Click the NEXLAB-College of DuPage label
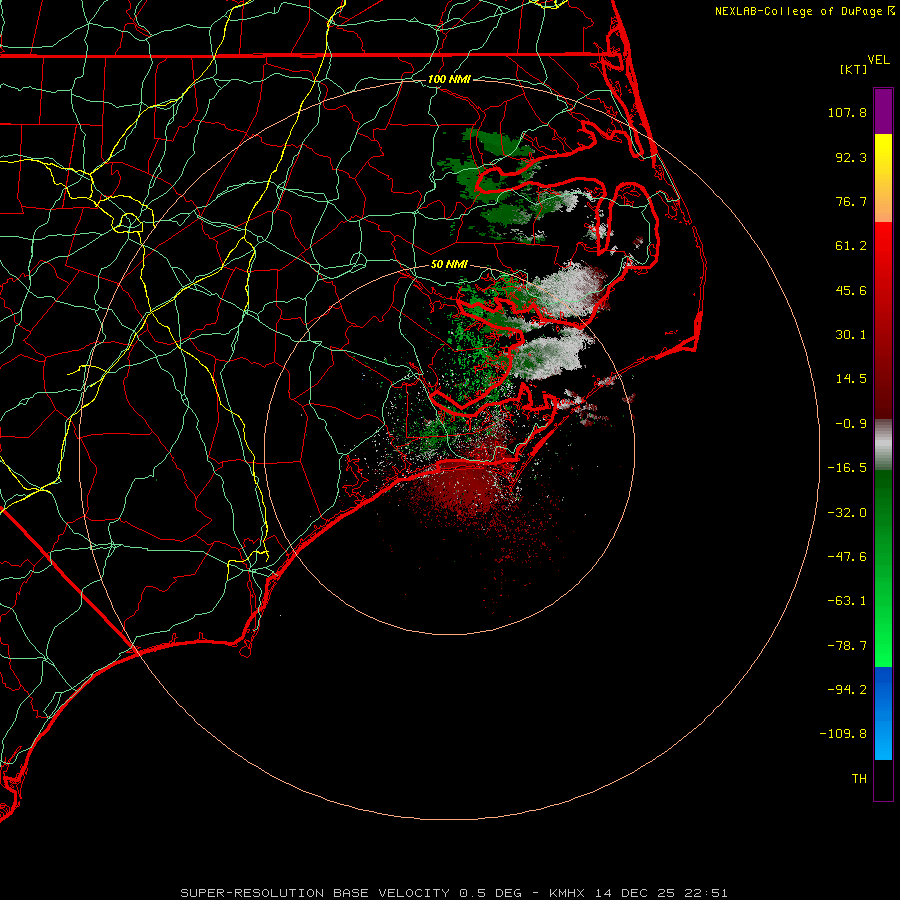The width and height of the screenshot is (900, 900). pyautogui.click(x=799, y=11)
